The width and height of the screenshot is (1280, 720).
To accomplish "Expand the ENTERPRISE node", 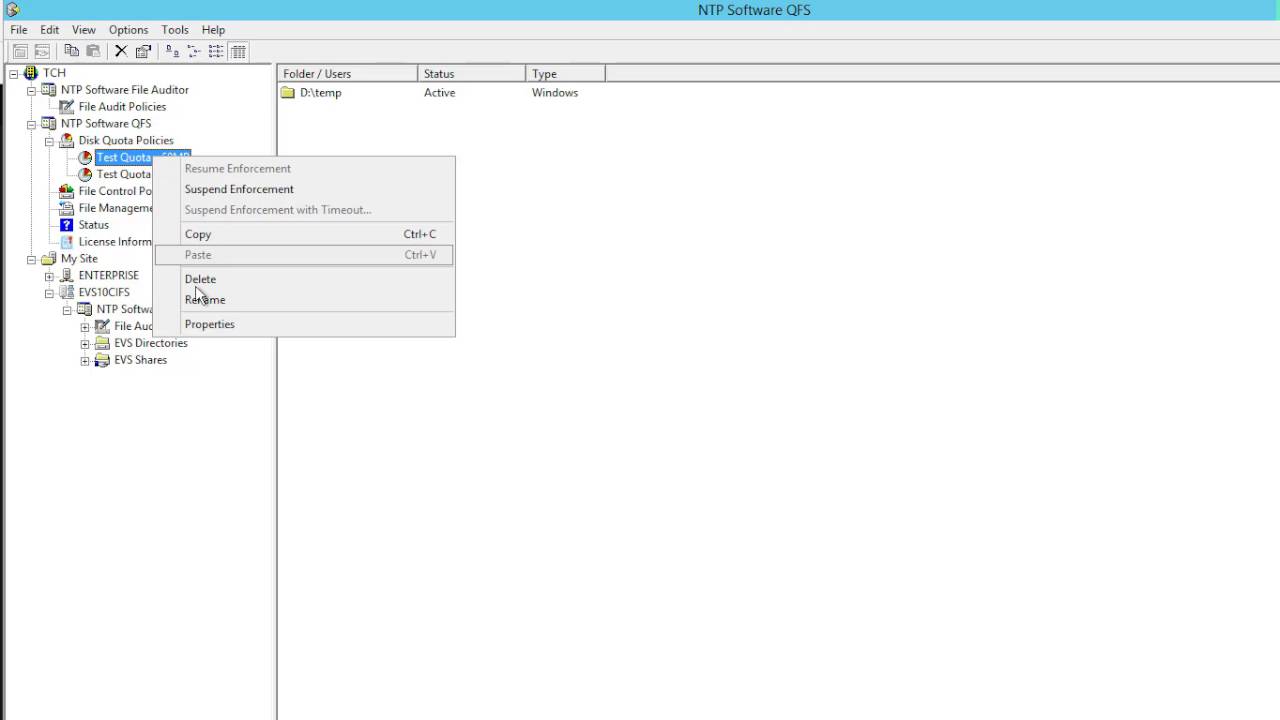I will (x=49, y=276).
